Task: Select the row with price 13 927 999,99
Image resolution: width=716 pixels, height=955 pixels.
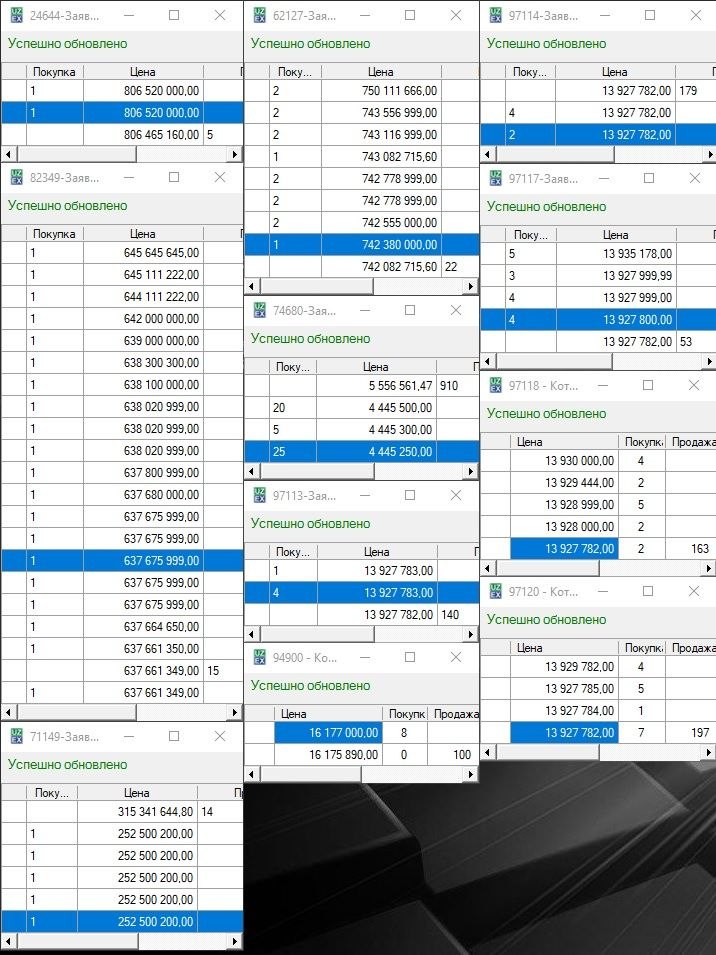Action: tap(598, 276)
